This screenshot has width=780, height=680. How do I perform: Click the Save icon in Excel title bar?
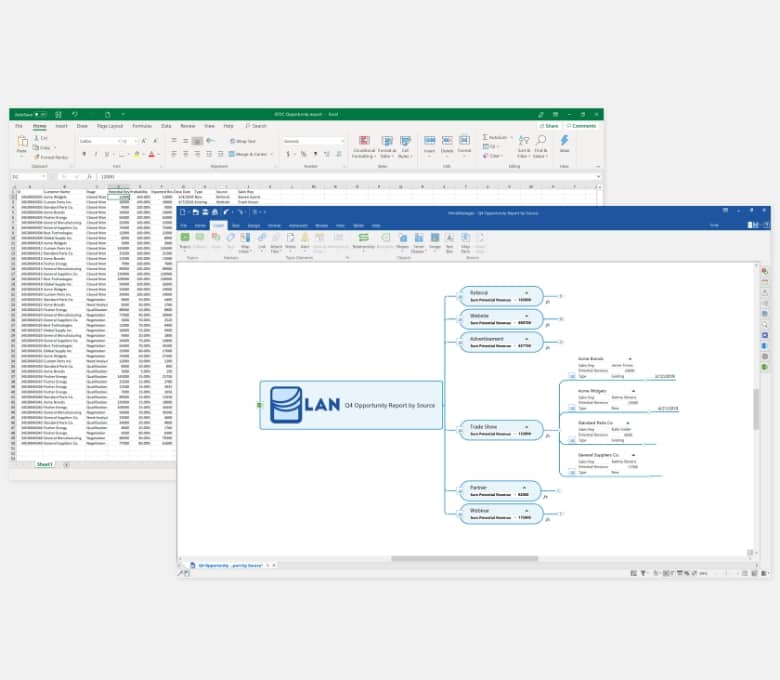tap(58, 114)
